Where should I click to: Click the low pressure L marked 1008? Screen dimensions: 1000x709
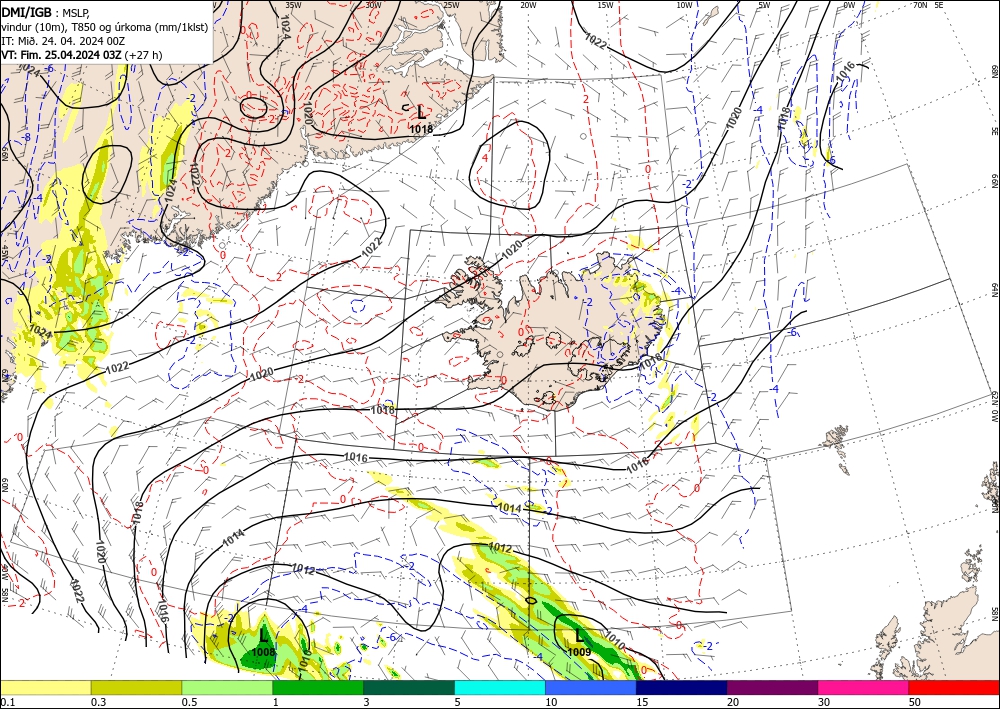point(263,636)
